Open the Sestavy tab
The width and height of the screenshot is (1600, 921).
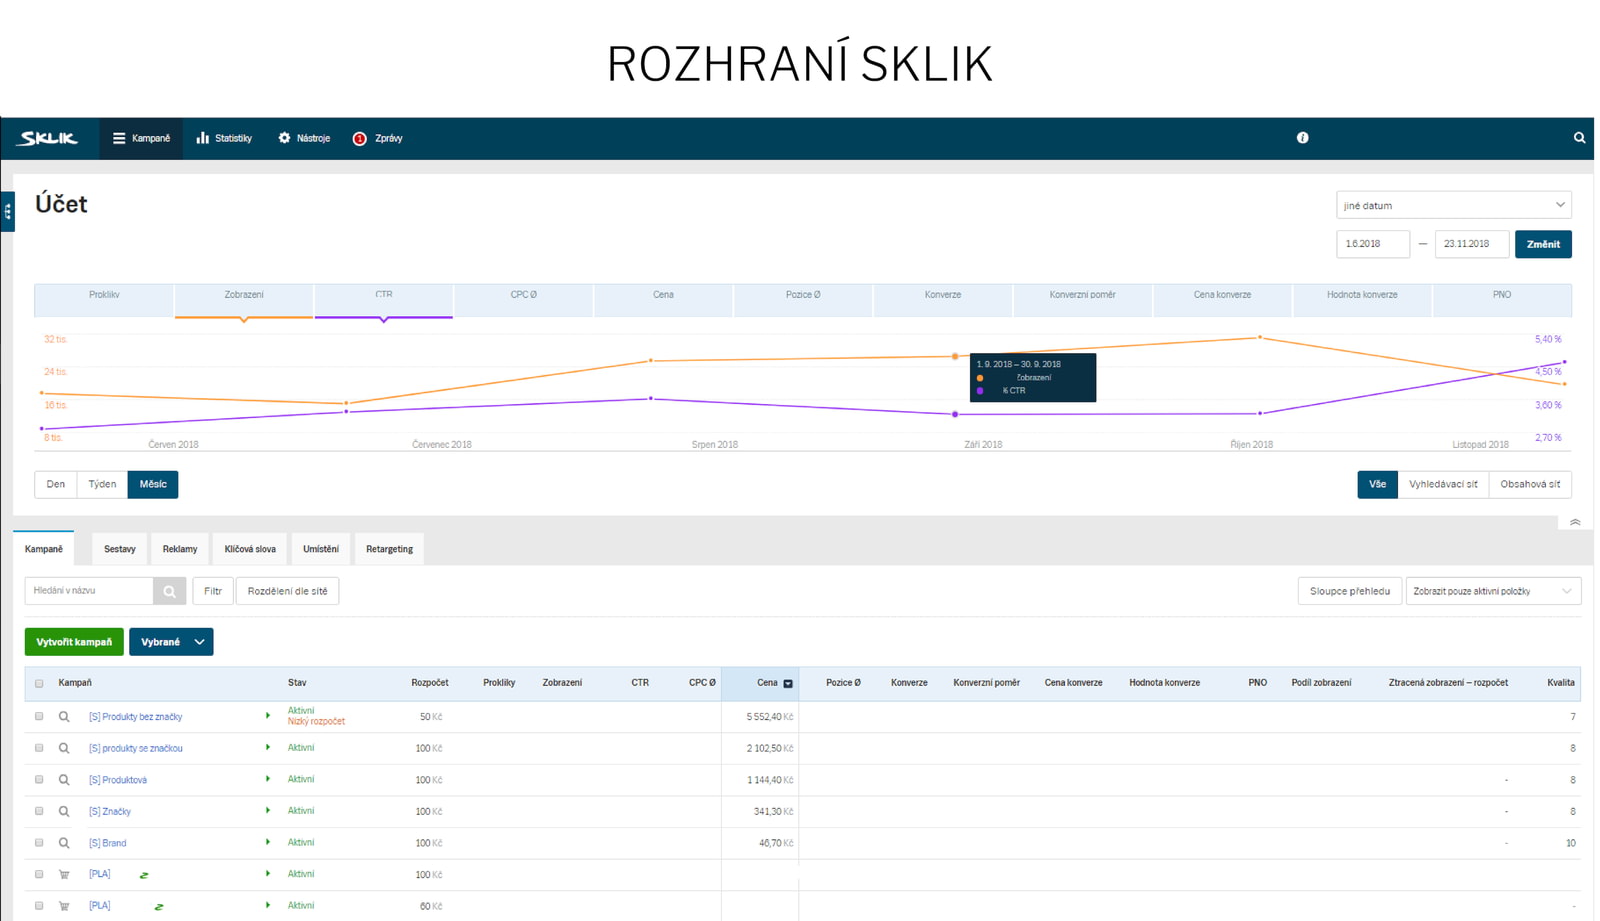119,549
